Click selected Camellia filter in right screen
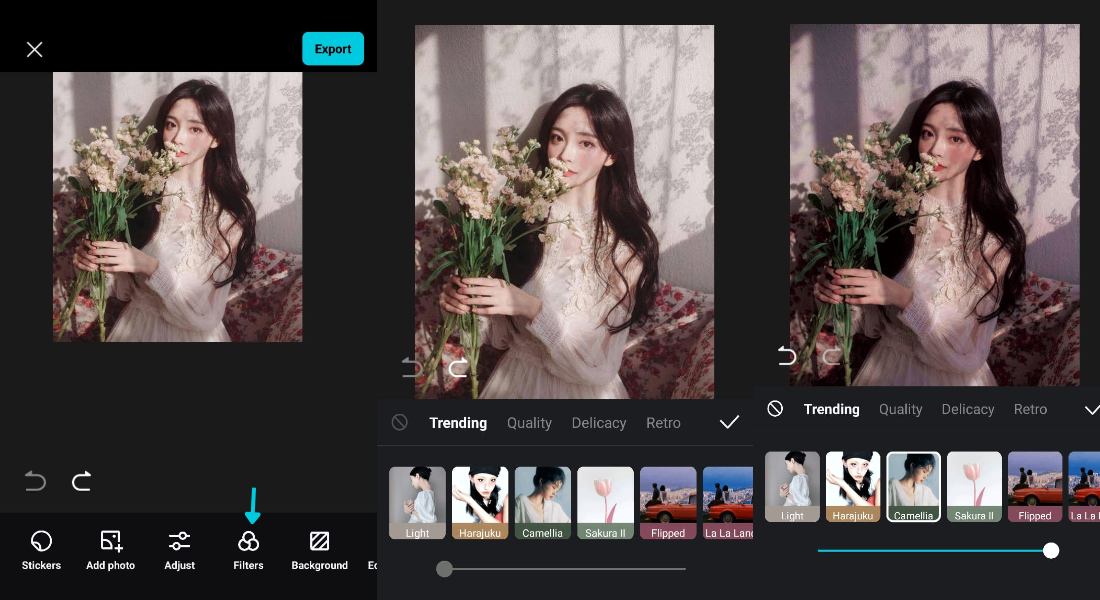This screenshot has width=1100, height=600. tap(913, 486)
